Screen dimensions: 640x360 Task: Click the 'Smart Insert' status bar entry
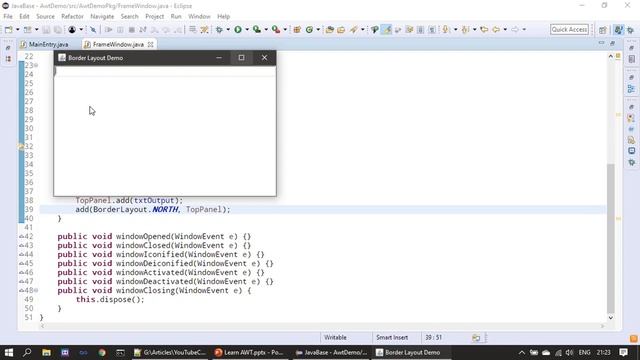(392, 338)
